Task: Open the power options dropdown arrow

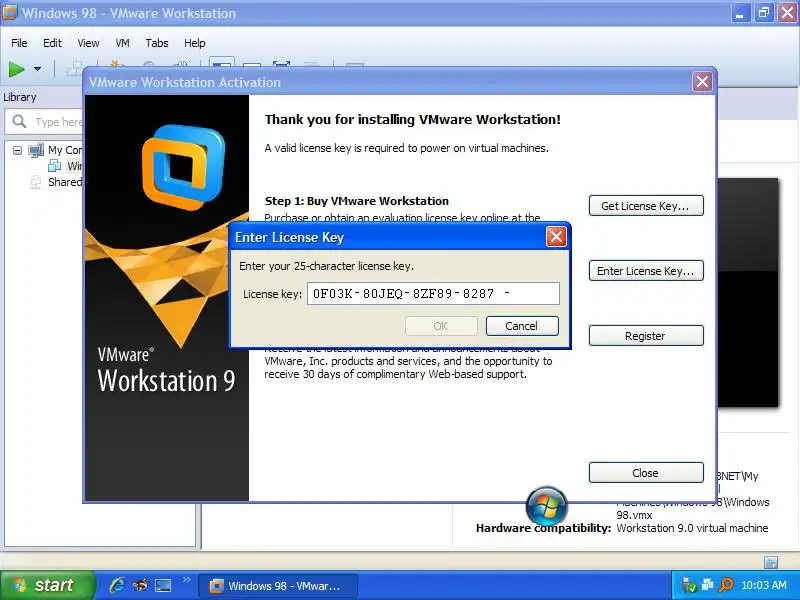Action: tap(37, 68)
